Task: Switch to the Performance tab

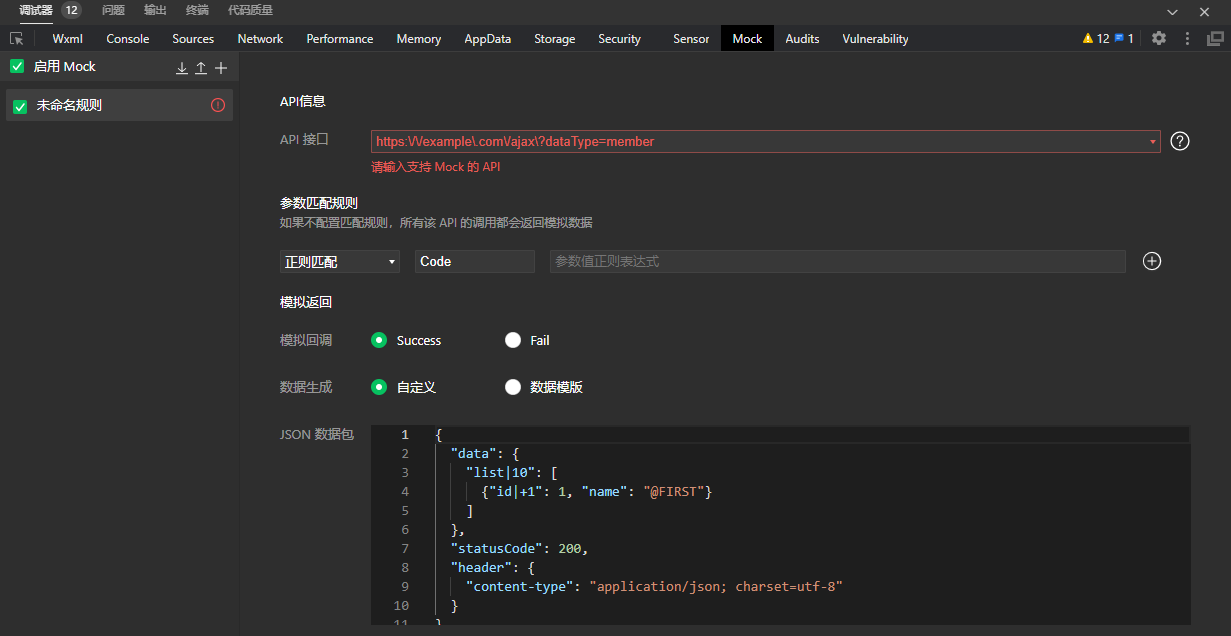Action: [x=340, y=39]
